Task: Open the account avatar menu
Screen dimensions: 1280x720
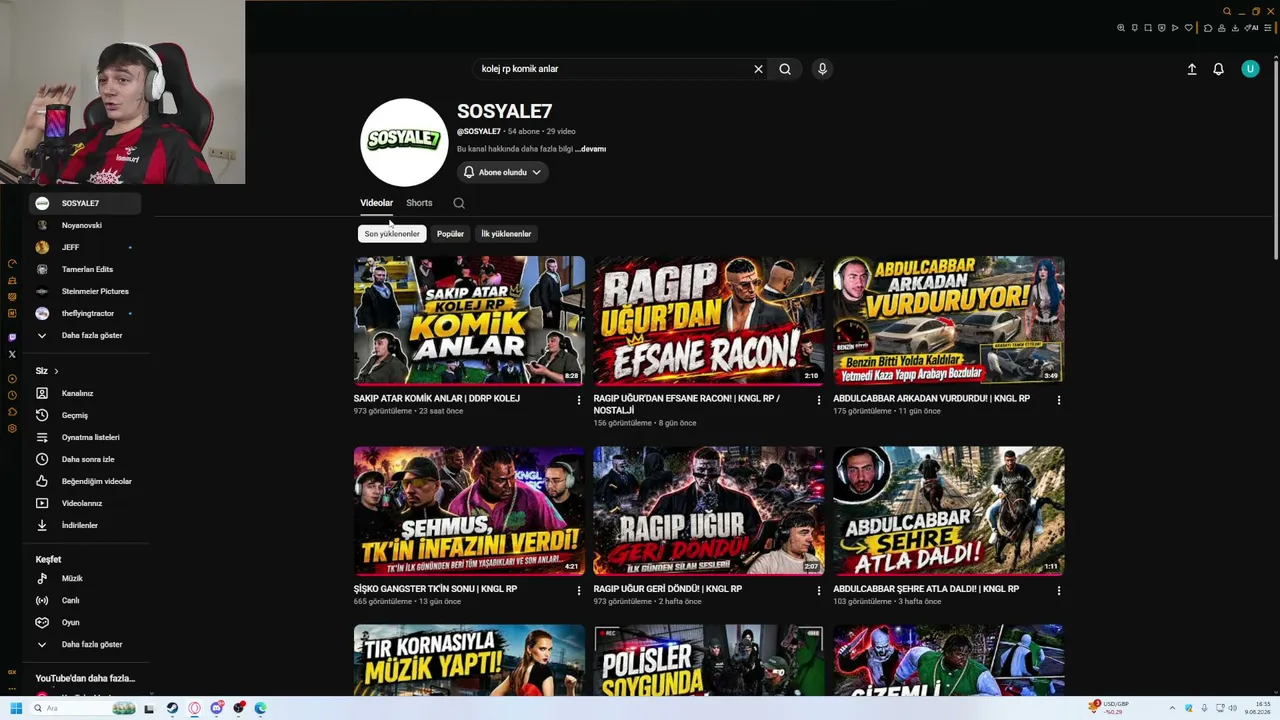Action: tap(1250, 69)
